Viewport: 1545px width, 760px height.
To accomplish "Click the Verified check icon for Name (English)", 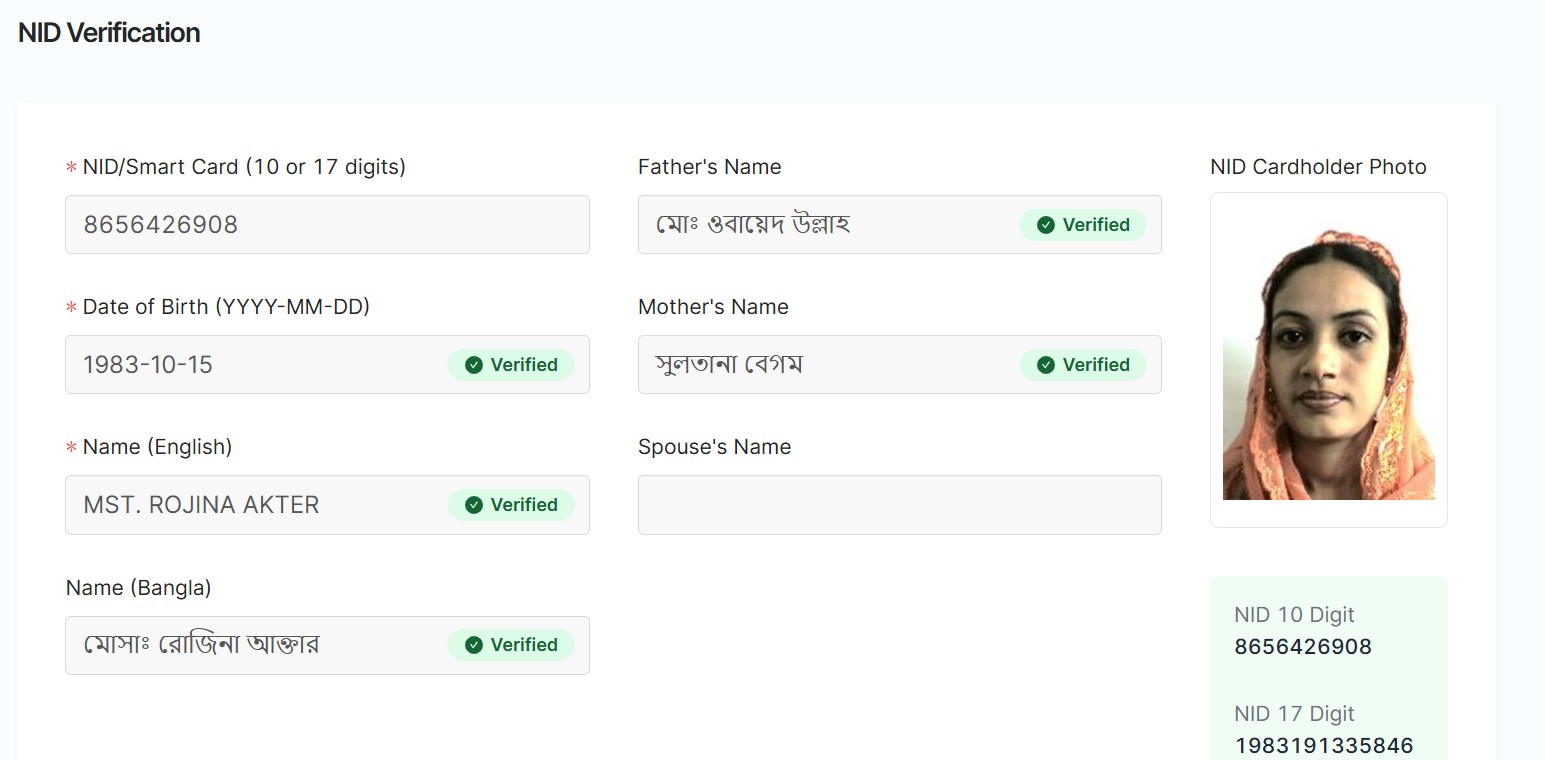I will pos(474,505).
